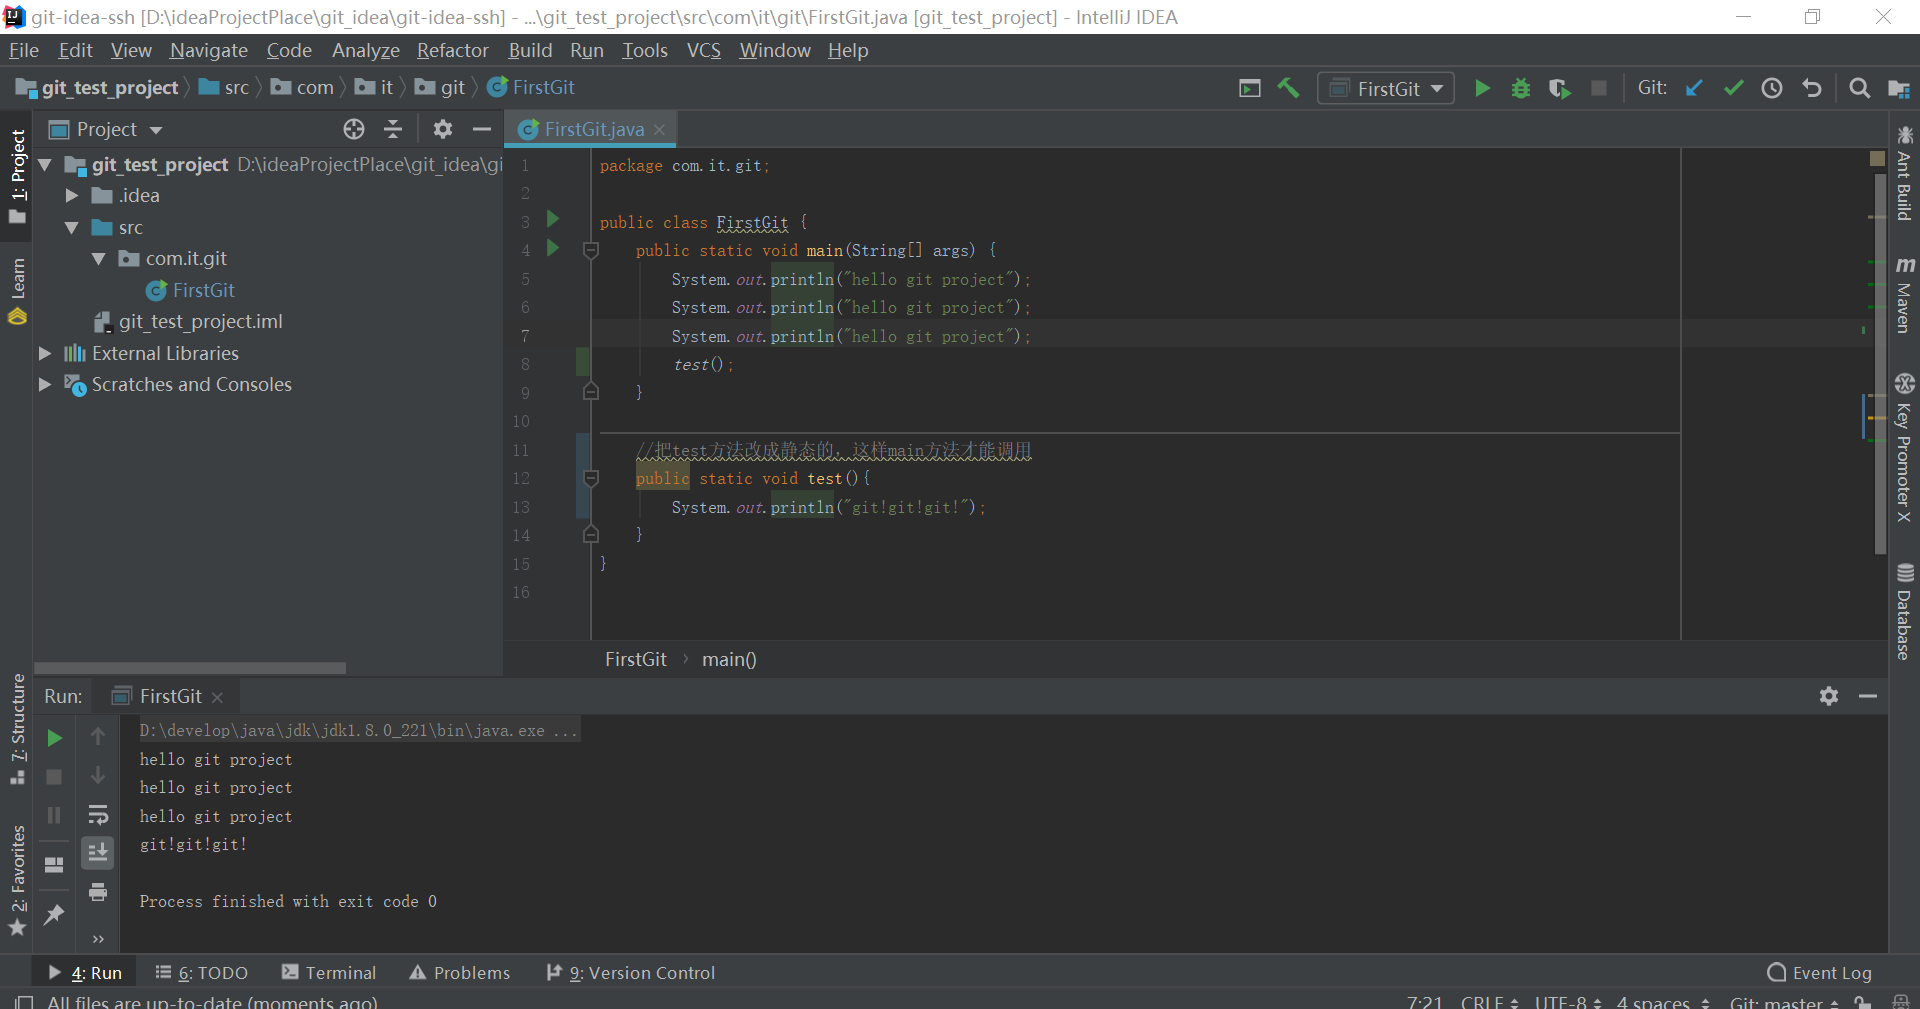Image resolution: width=1920 pixels, height=1009 pixels.
Task: Toggle soft-wrap in Run console
Action: click(x=98, y=814)
